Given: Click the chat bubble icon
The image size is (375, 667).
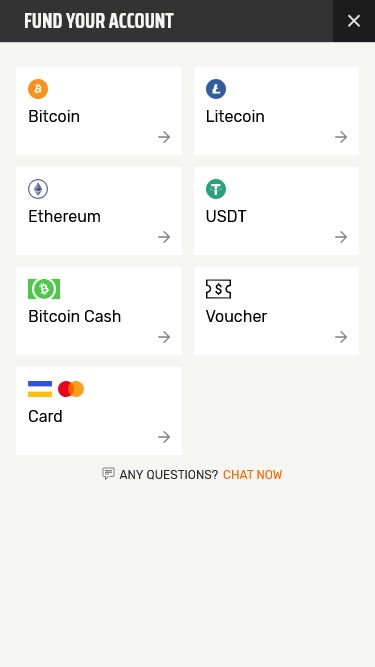Looking at the screenshot, I should coord(108,473).
